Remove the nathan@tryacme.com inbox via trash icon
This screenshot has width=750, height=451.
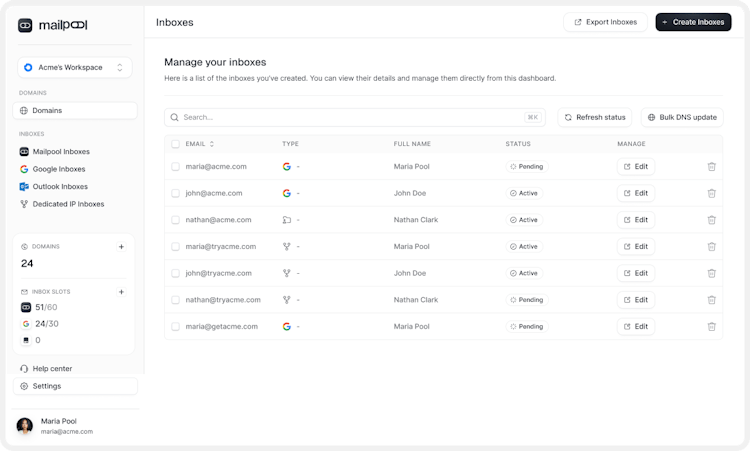tap(711, 300)
